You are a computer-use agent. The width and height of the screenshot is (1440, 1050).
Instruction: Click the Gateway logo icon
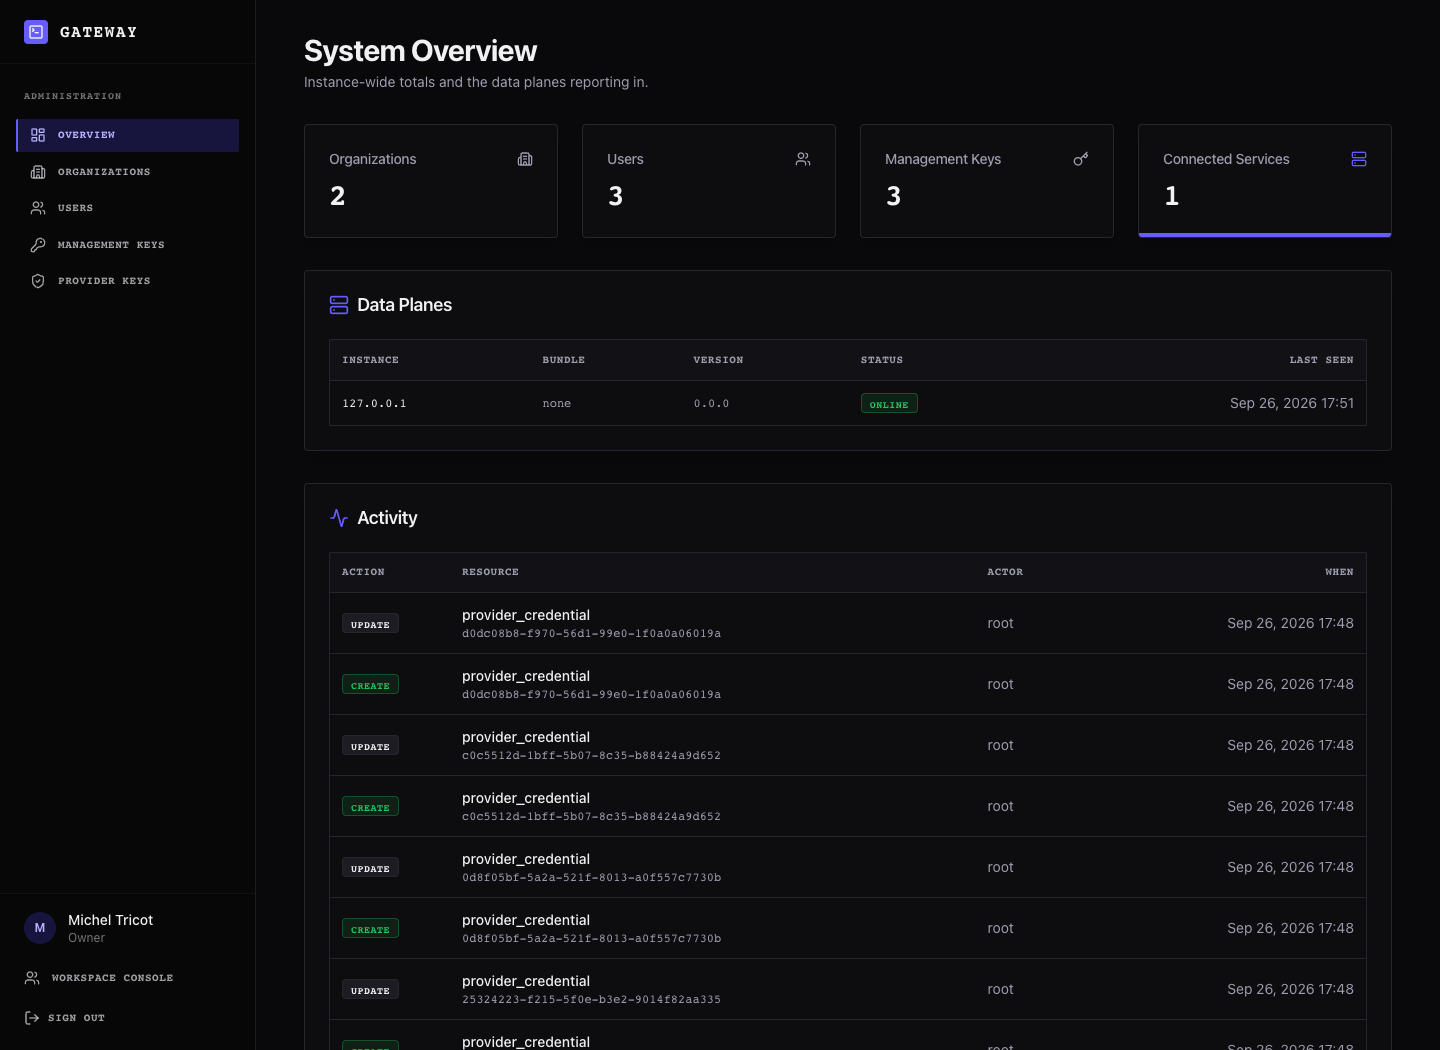click(36, 32)
